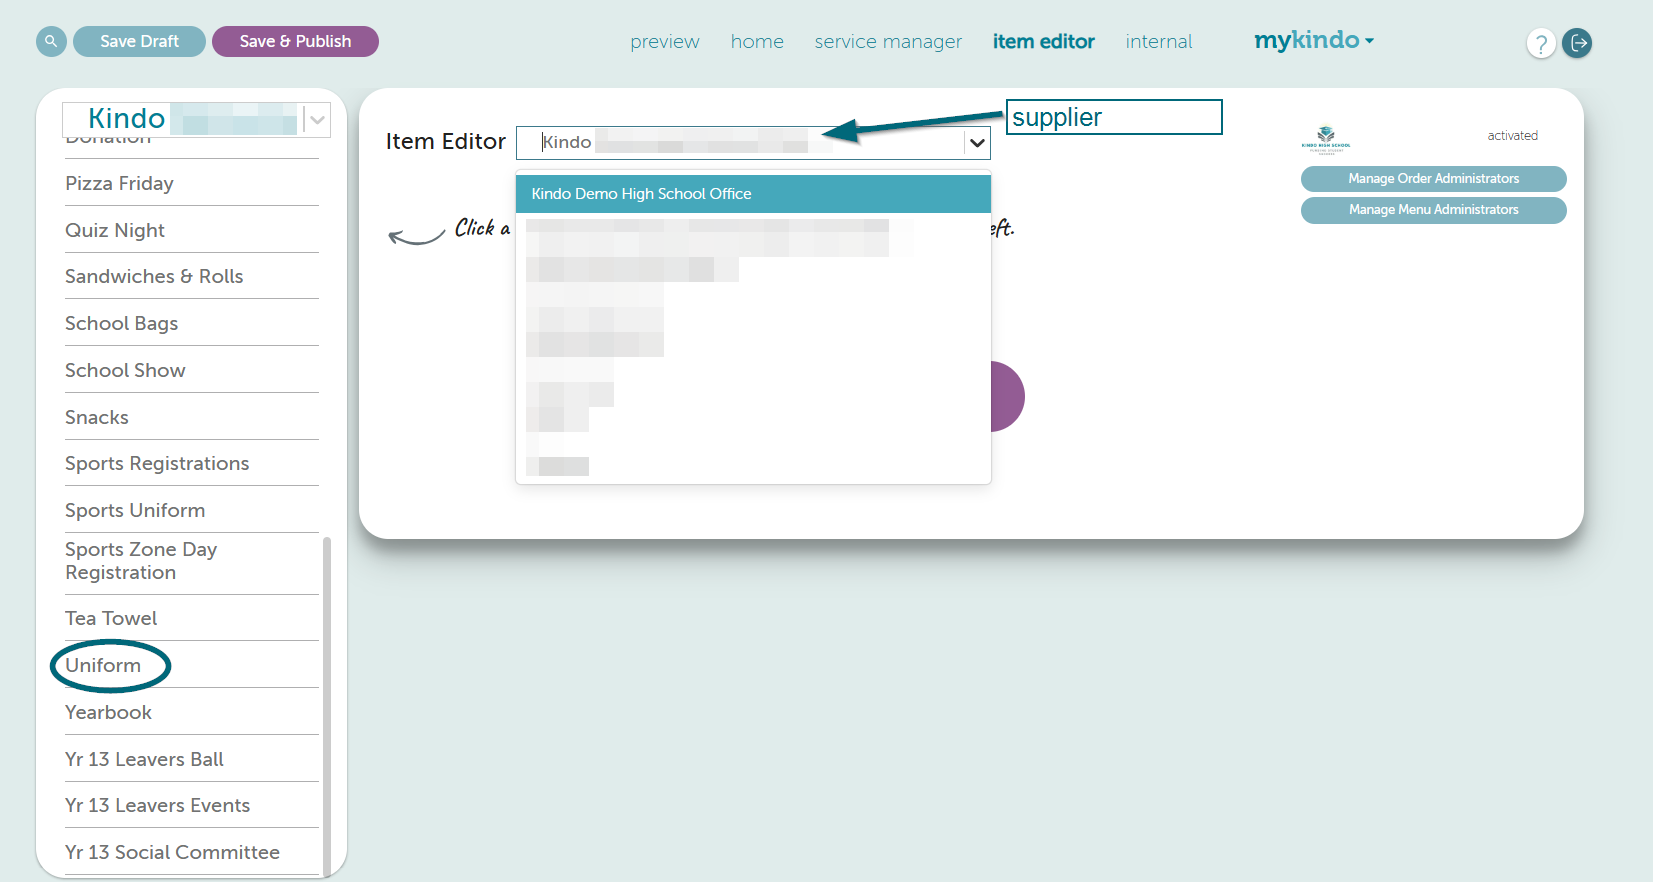Open the Uniform category
Screen dimensions: 1653x882
(103, 665)
